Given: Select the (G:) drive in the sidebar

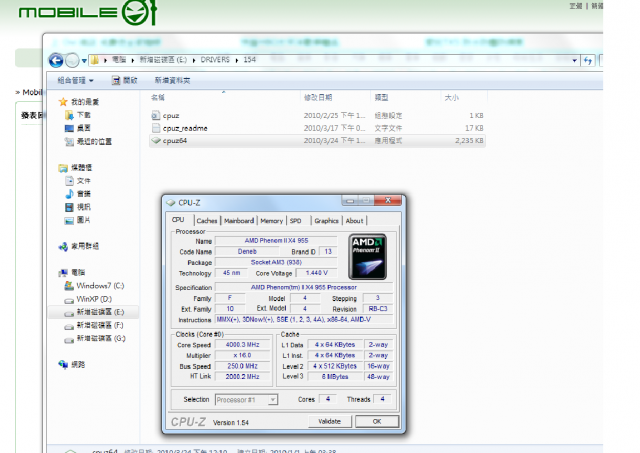Looking at the screenshot, I should click(95, 338).
